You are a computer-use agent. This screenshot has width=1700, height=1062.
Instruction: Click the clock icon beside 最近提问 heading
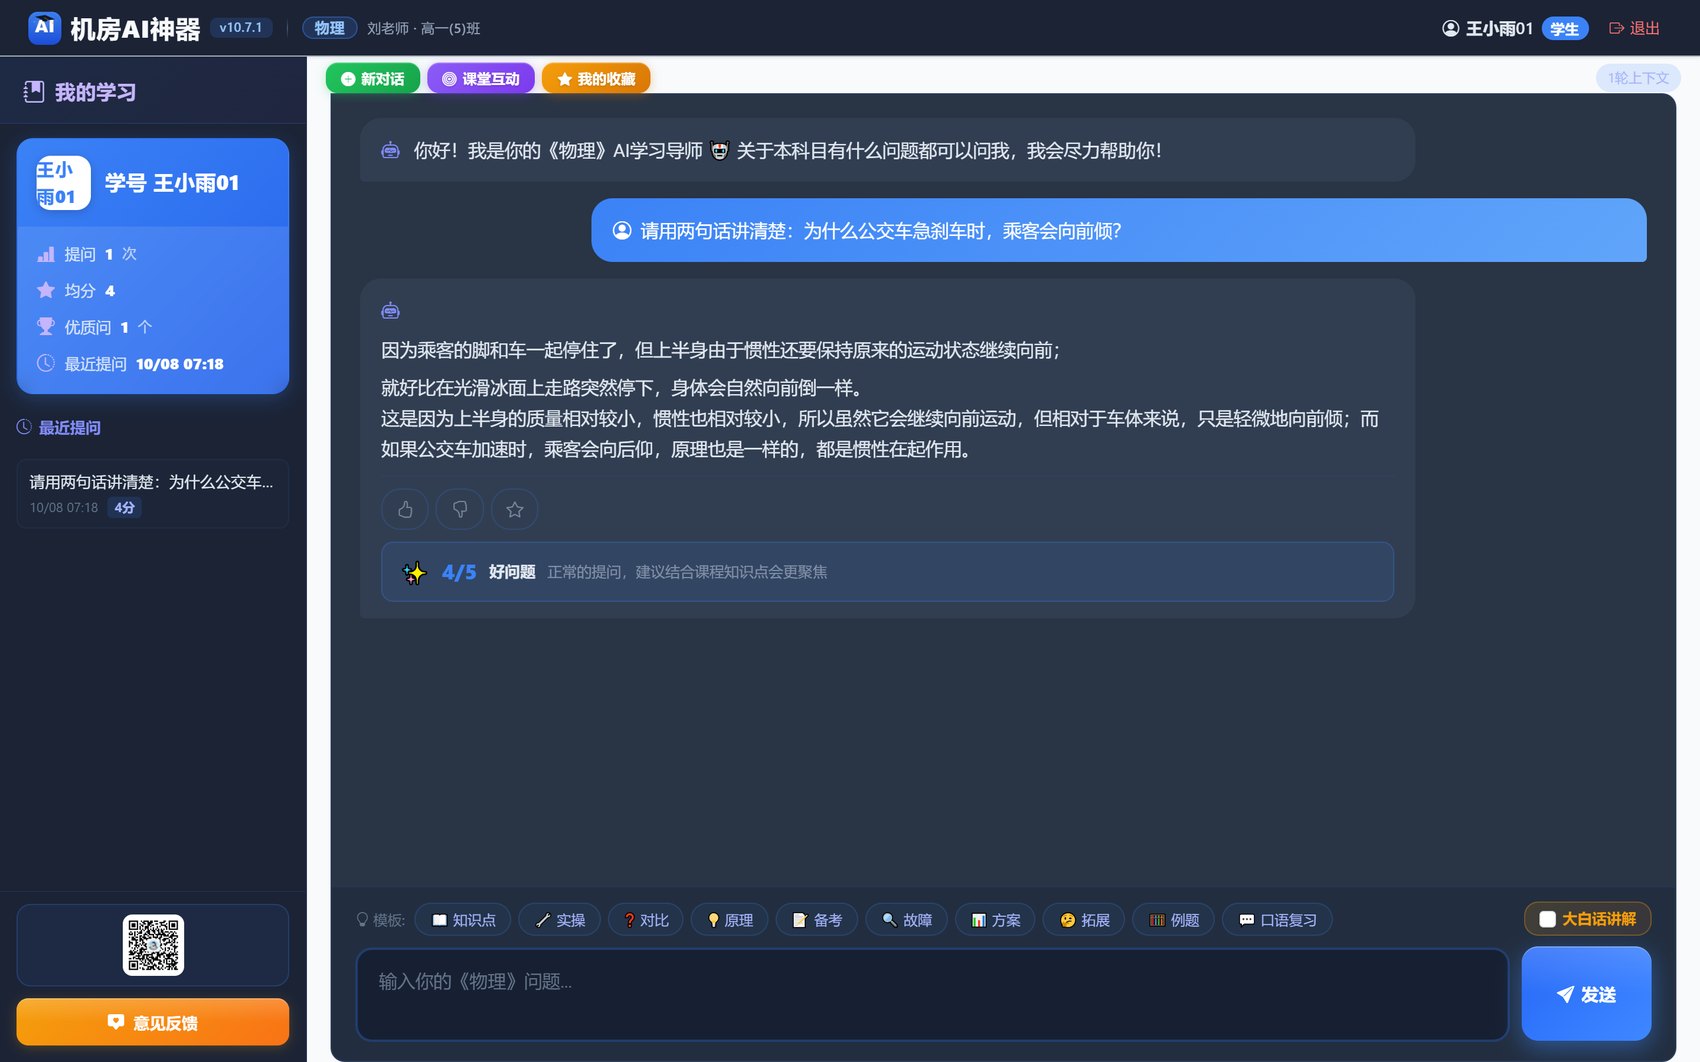tap(25, 427)
